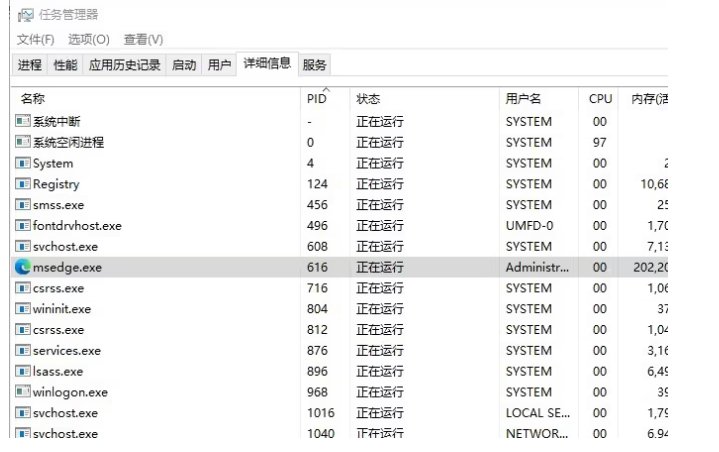
Task: Click the smss.exe process icon
Action: 22,204
